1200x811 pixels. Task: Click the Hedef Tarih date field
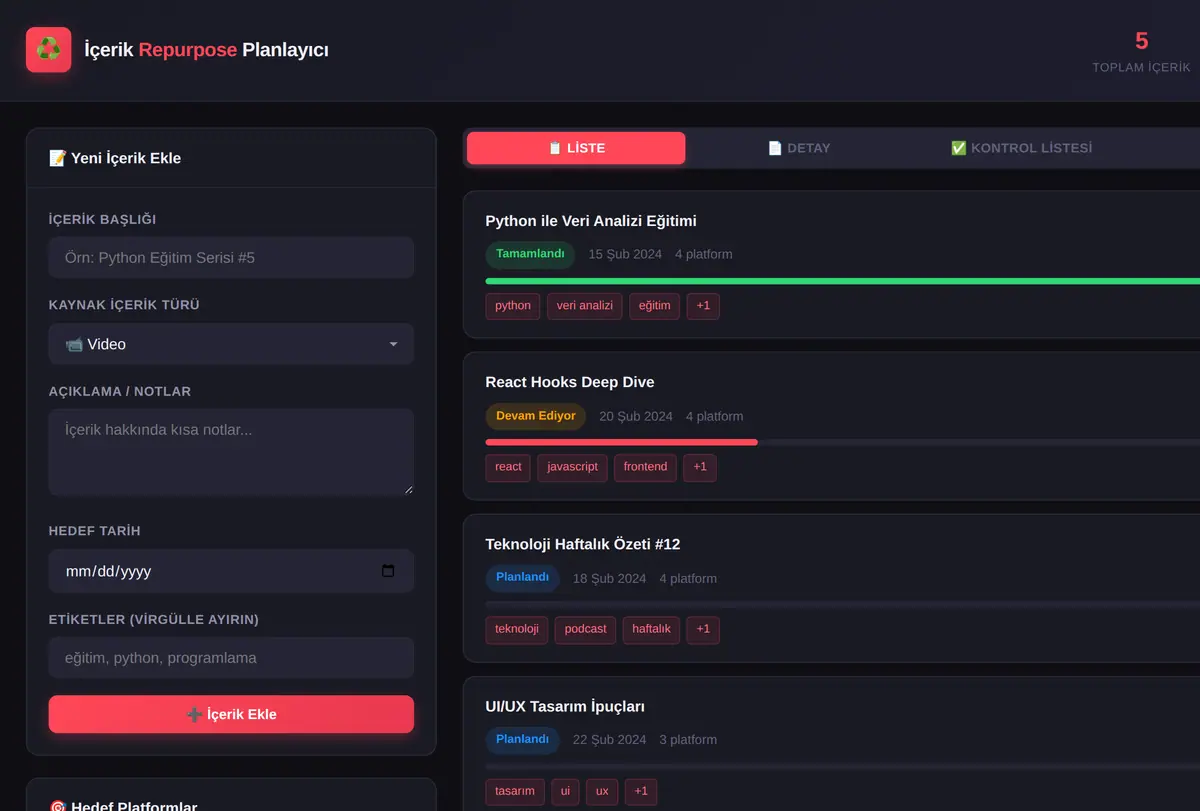click(x=231, y=571)
